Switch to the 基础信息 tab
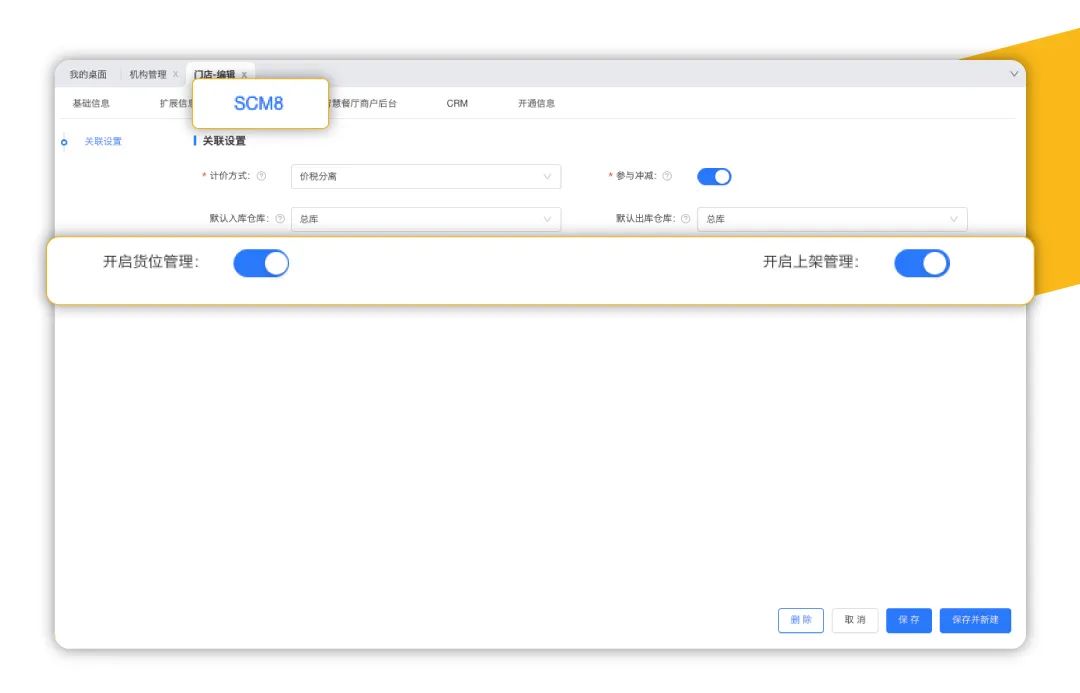 coord(91,103)
